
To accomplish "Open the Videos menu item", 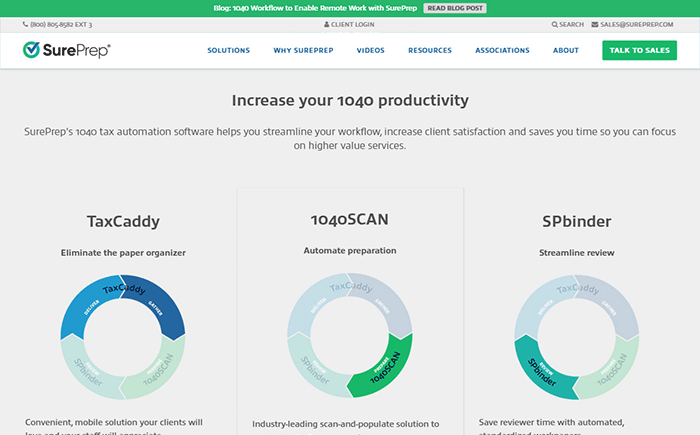I will click(371, 50).
